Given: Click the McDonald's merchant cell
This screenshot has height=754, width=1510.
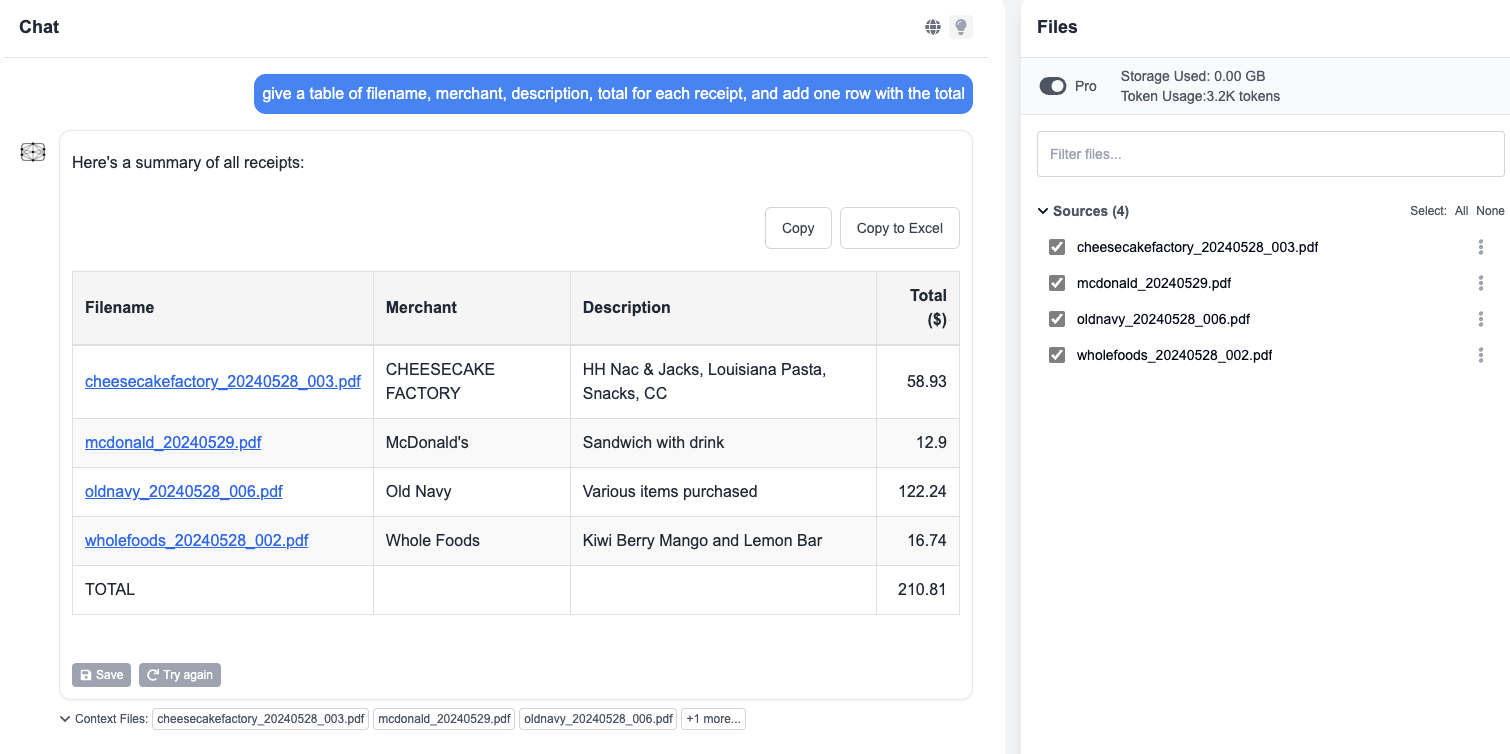Looking at the screenshot, I should pyautogui.click(x=472, y=442).
